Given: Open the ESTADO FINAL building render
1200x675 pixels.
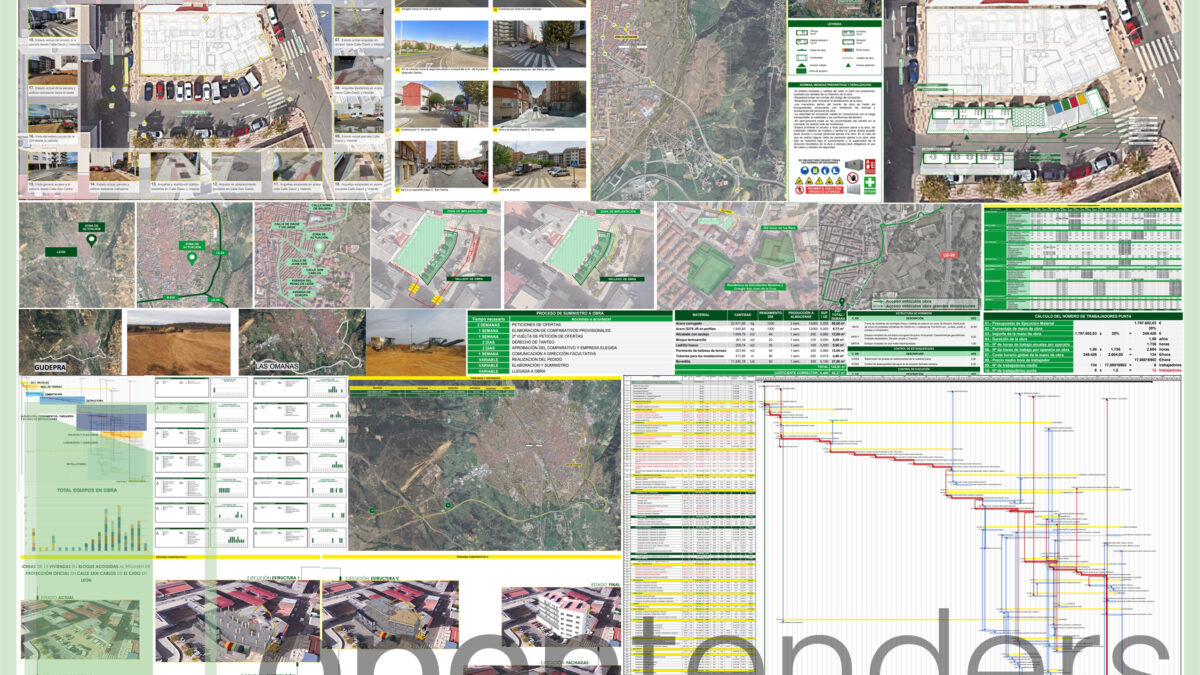Looking at the screenshot, I should [561, 615].
